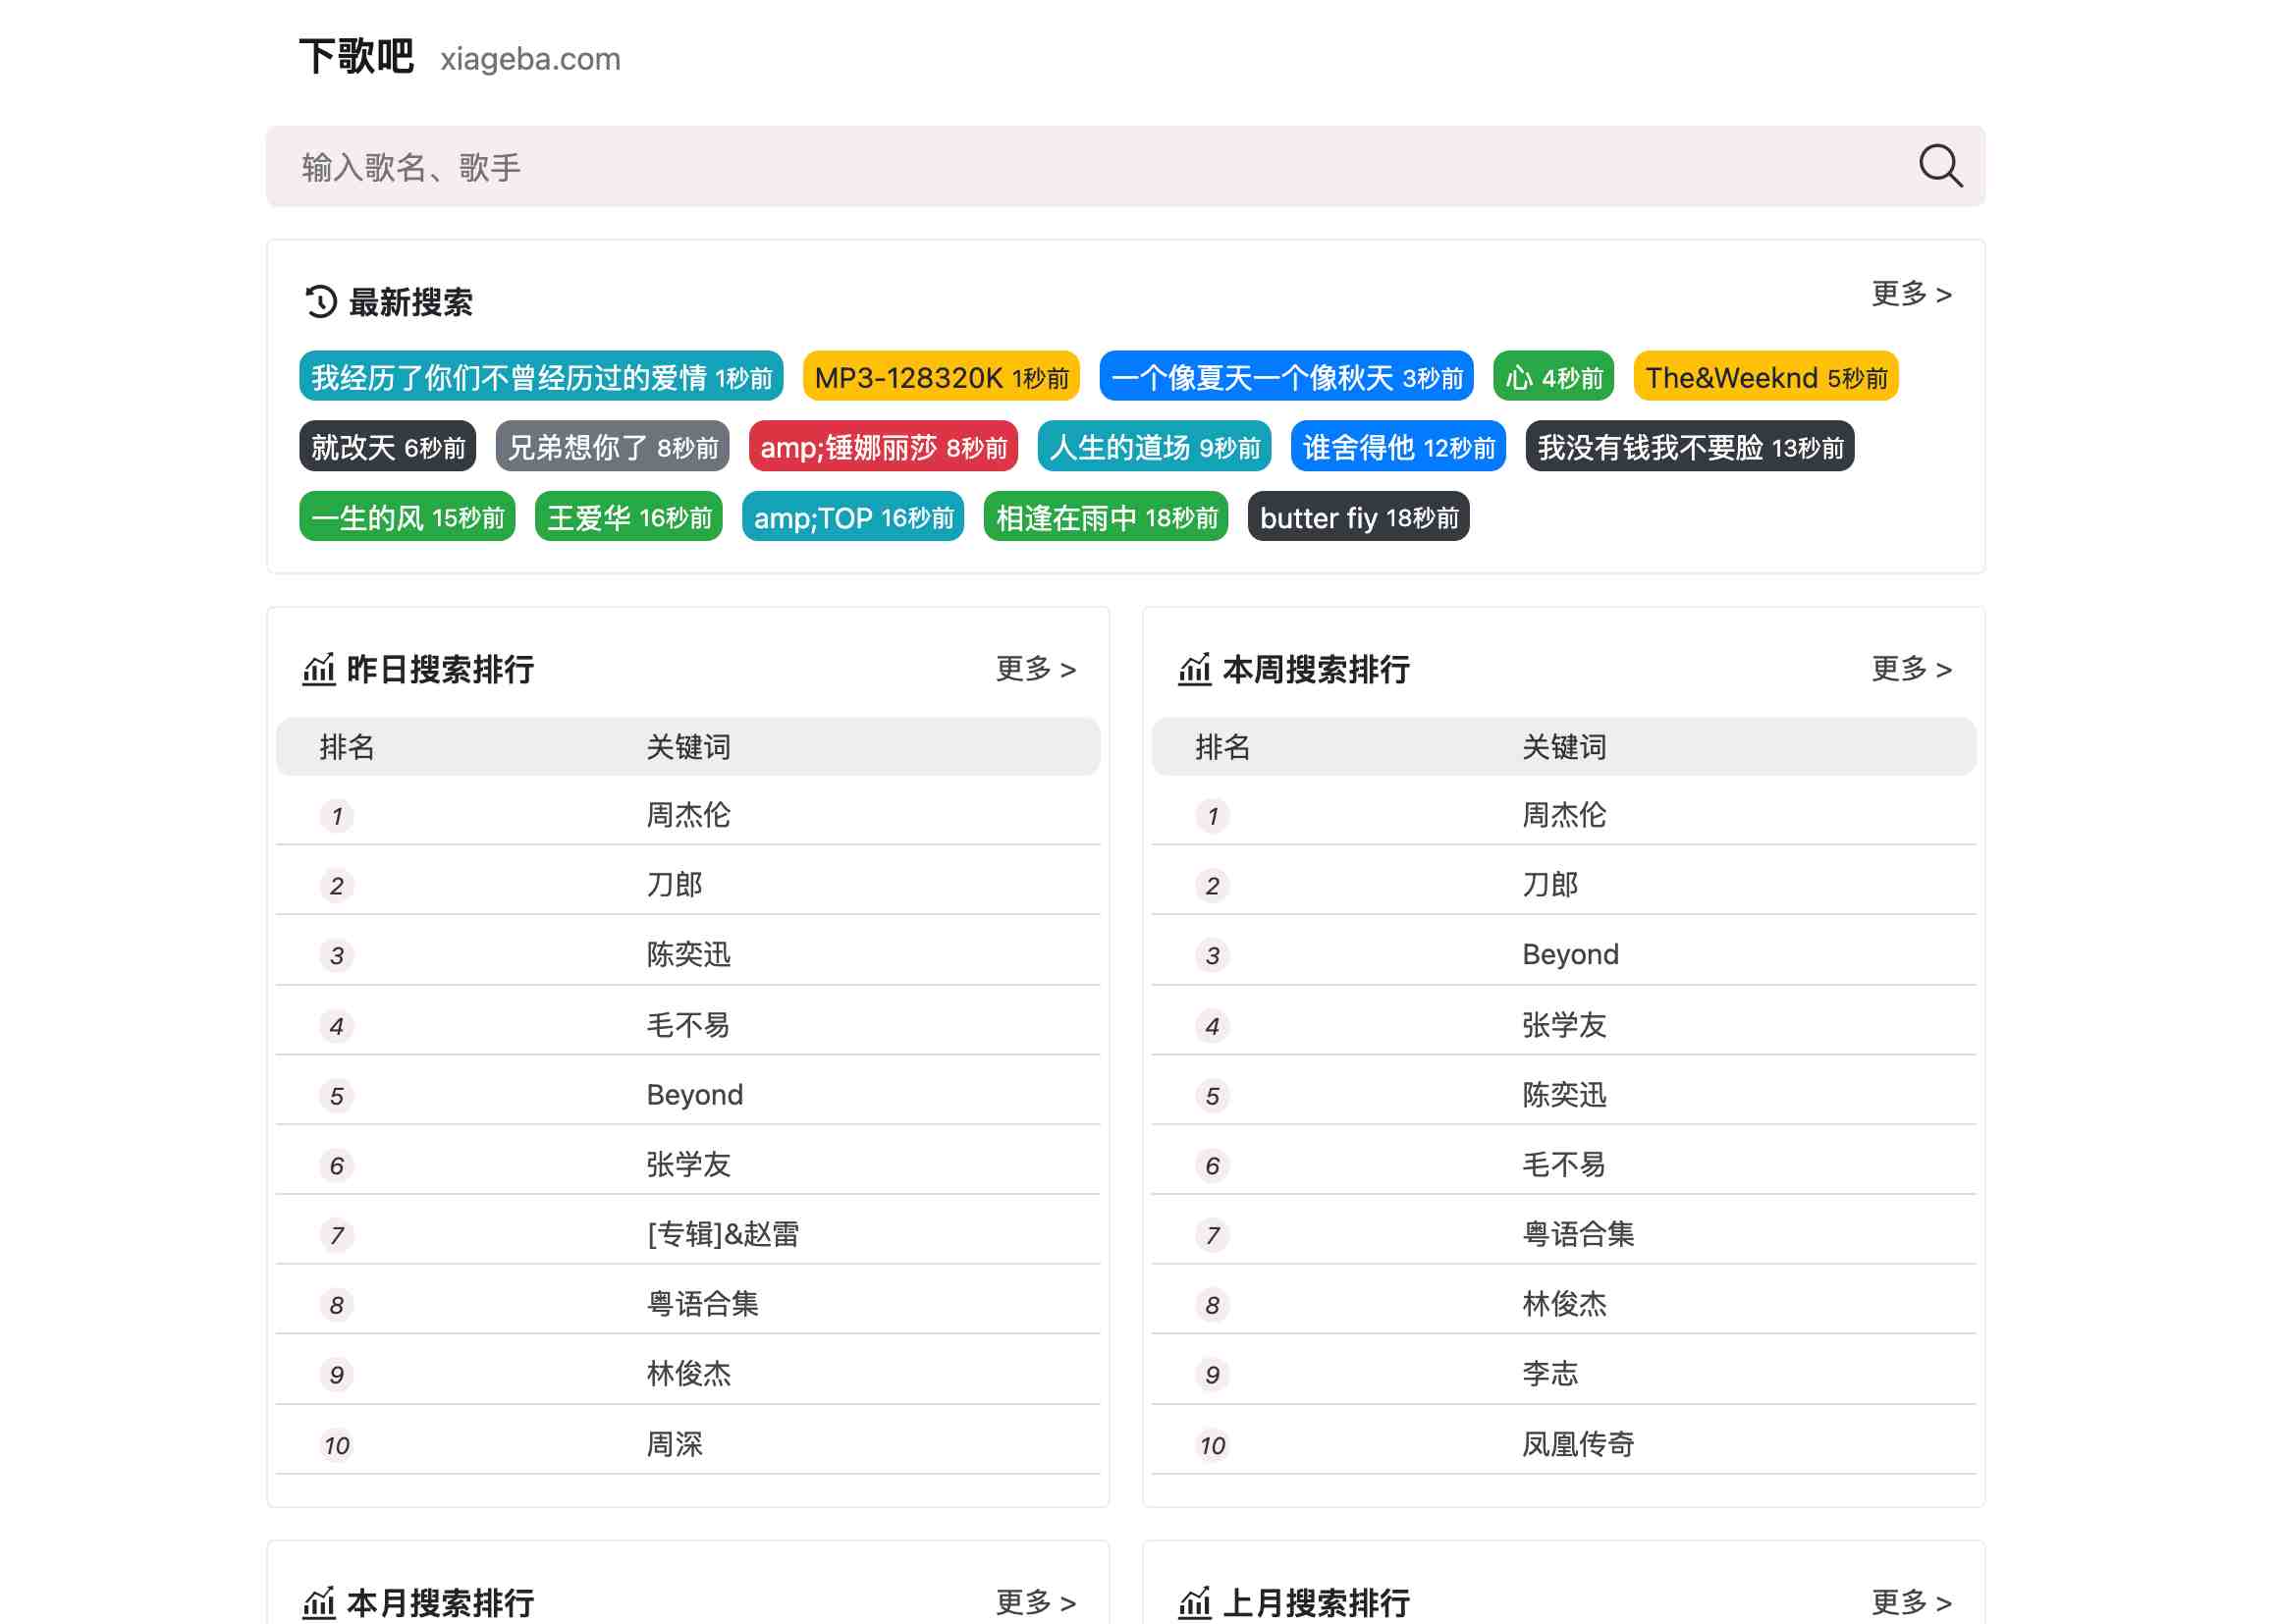Click 林俊杰 in 昨日搜索排行
This screenshot has height=1624, width=2278.
click(688, 1374)
